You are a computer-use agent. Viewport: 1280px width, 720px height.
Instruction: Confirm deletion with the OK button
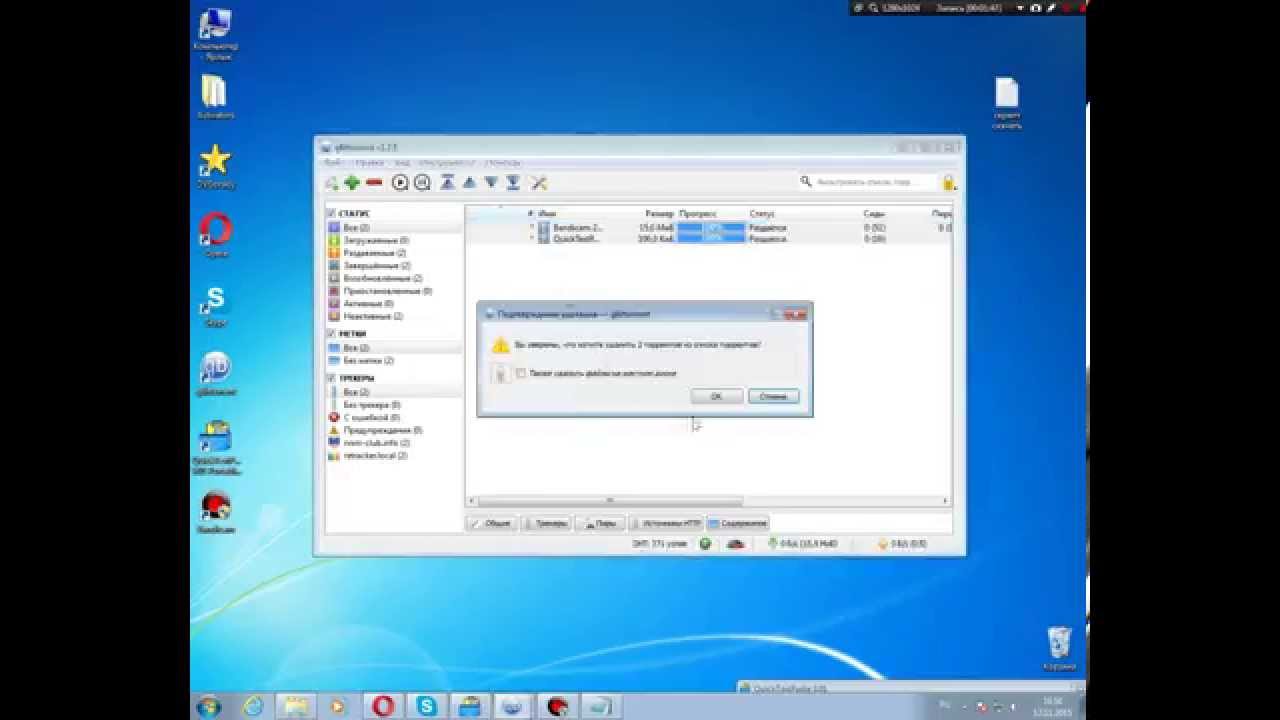pos(716,396)
